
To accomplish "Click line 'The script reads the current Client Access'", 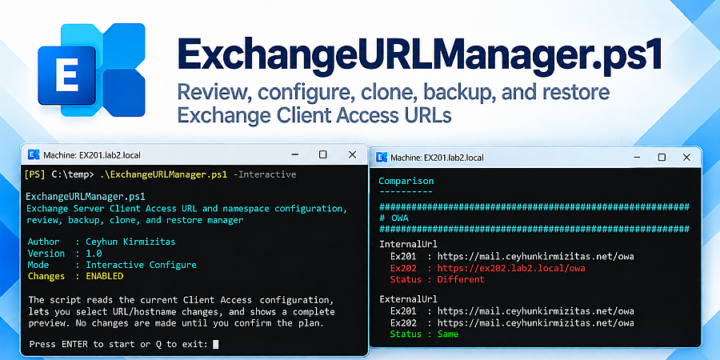I will click(x=181, y=300).
